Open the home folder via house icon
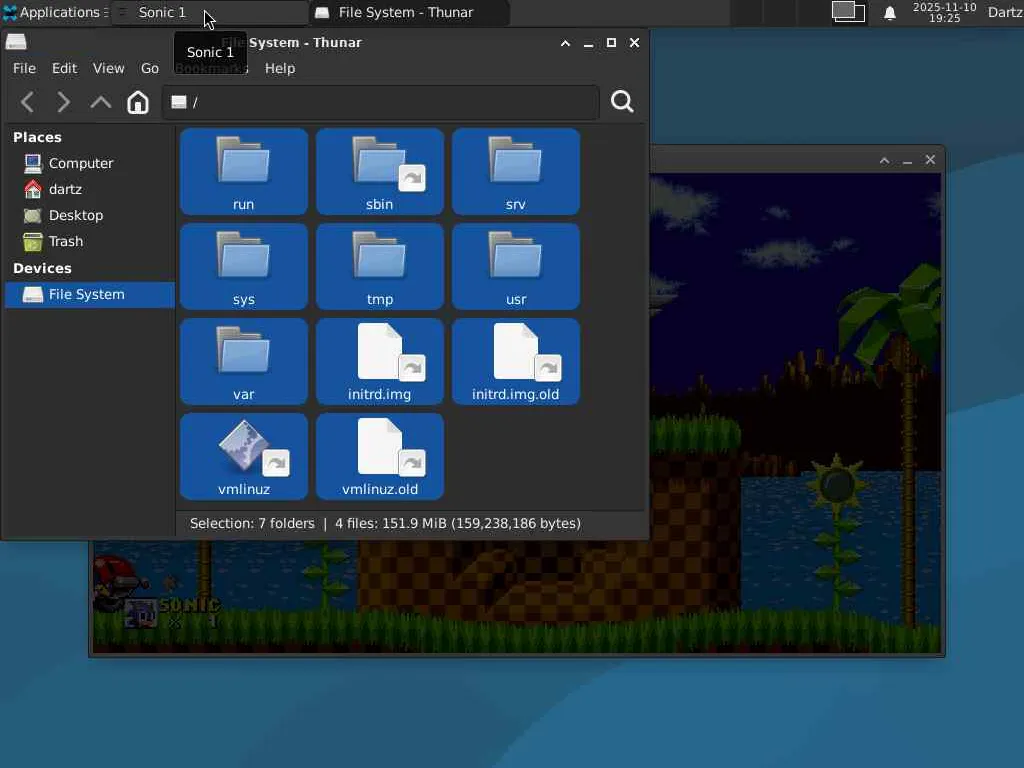This screenshot has width=1024, height=768. coord(138,102)
